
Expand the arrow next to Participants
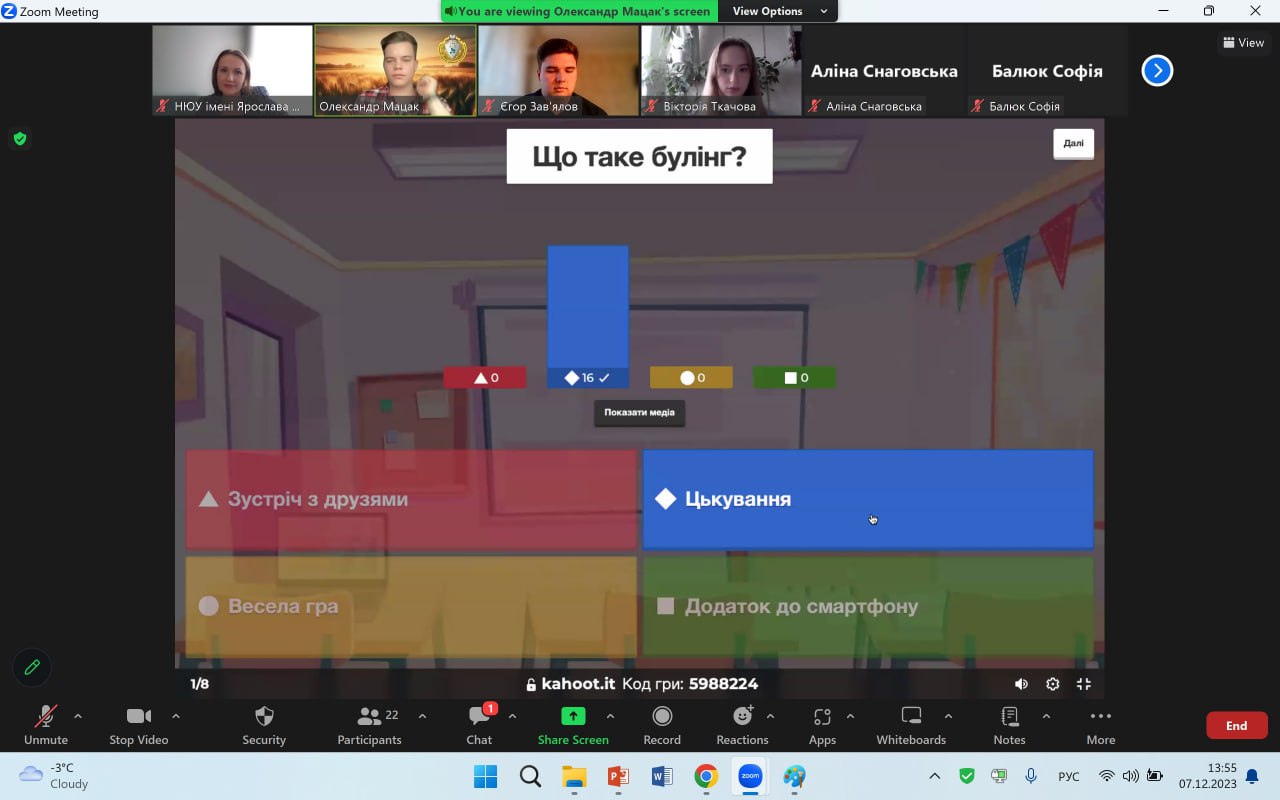pos(422,716)
